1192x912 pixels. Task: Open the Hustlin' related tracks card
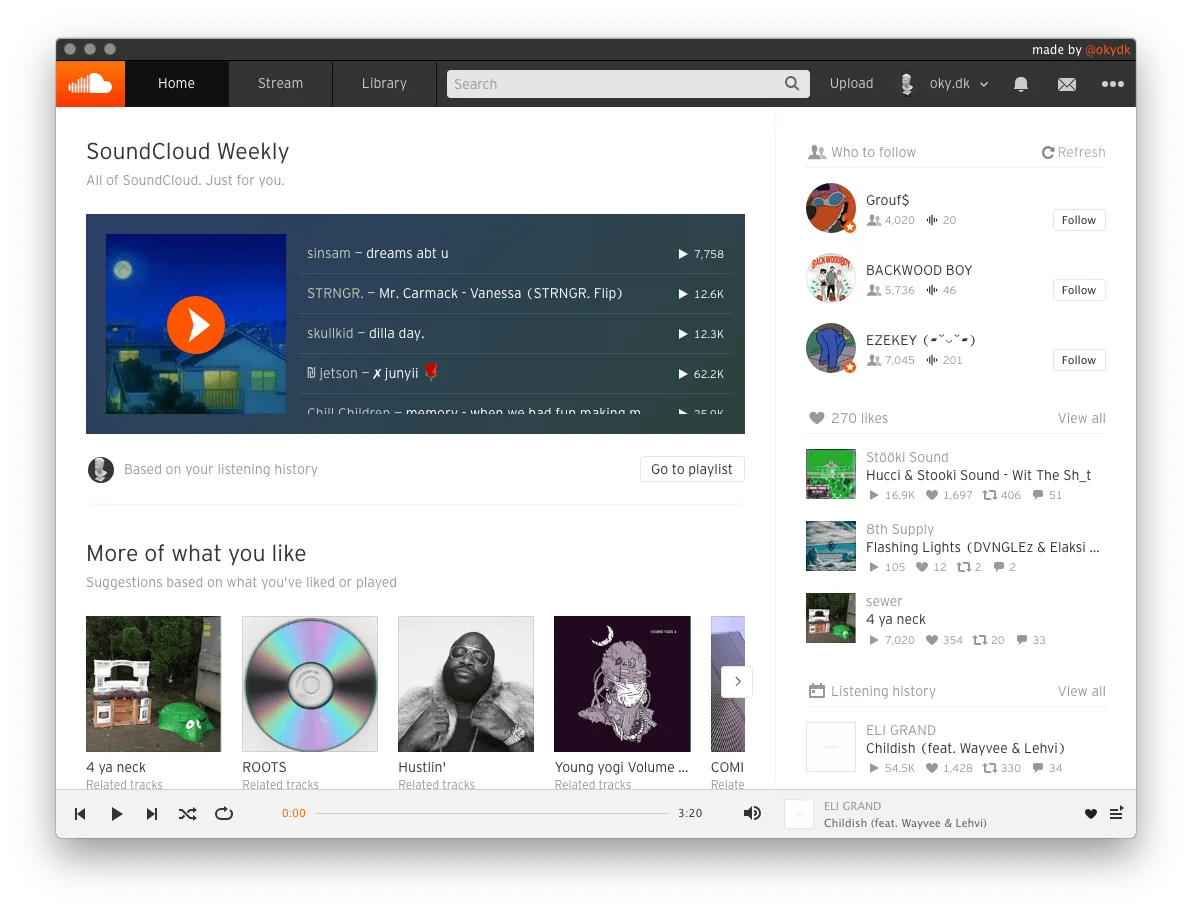(x=466, y=684)
